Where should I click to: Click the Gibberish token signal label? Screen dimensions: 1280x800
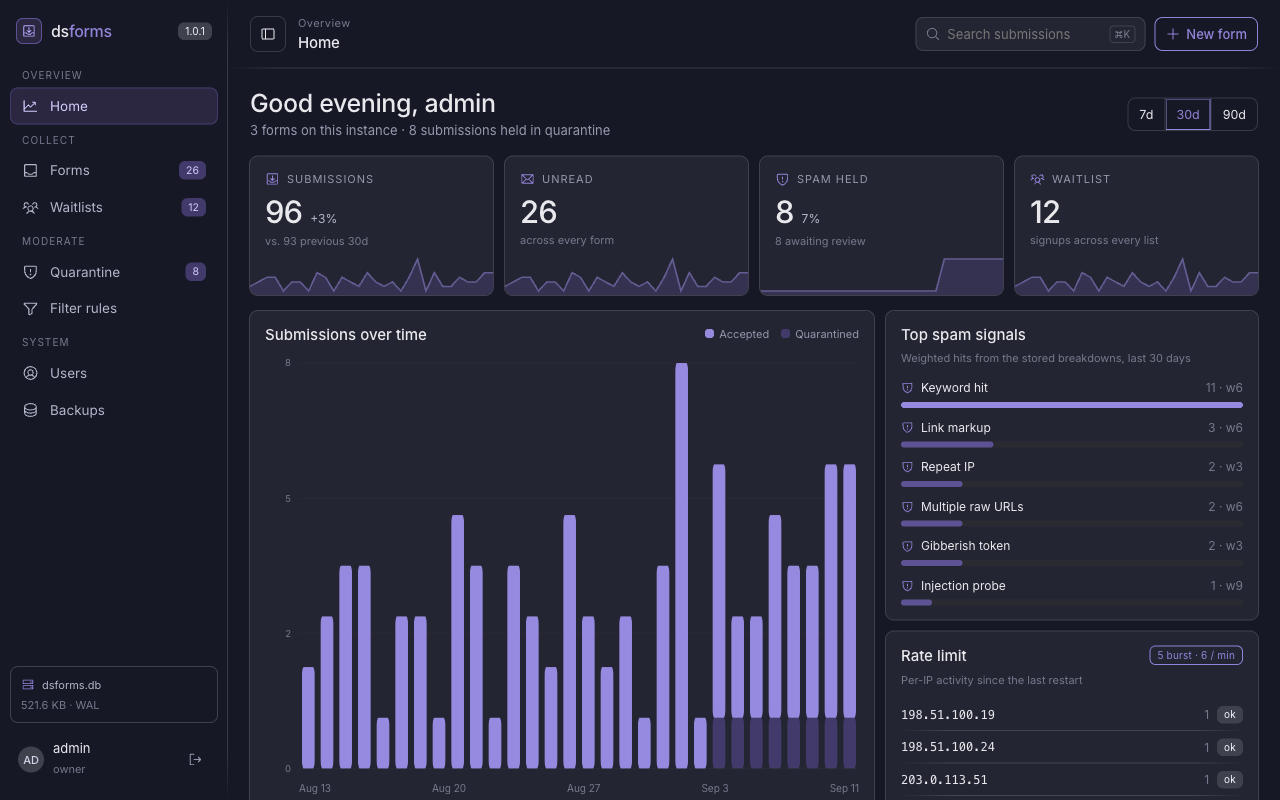pos(965,546)
